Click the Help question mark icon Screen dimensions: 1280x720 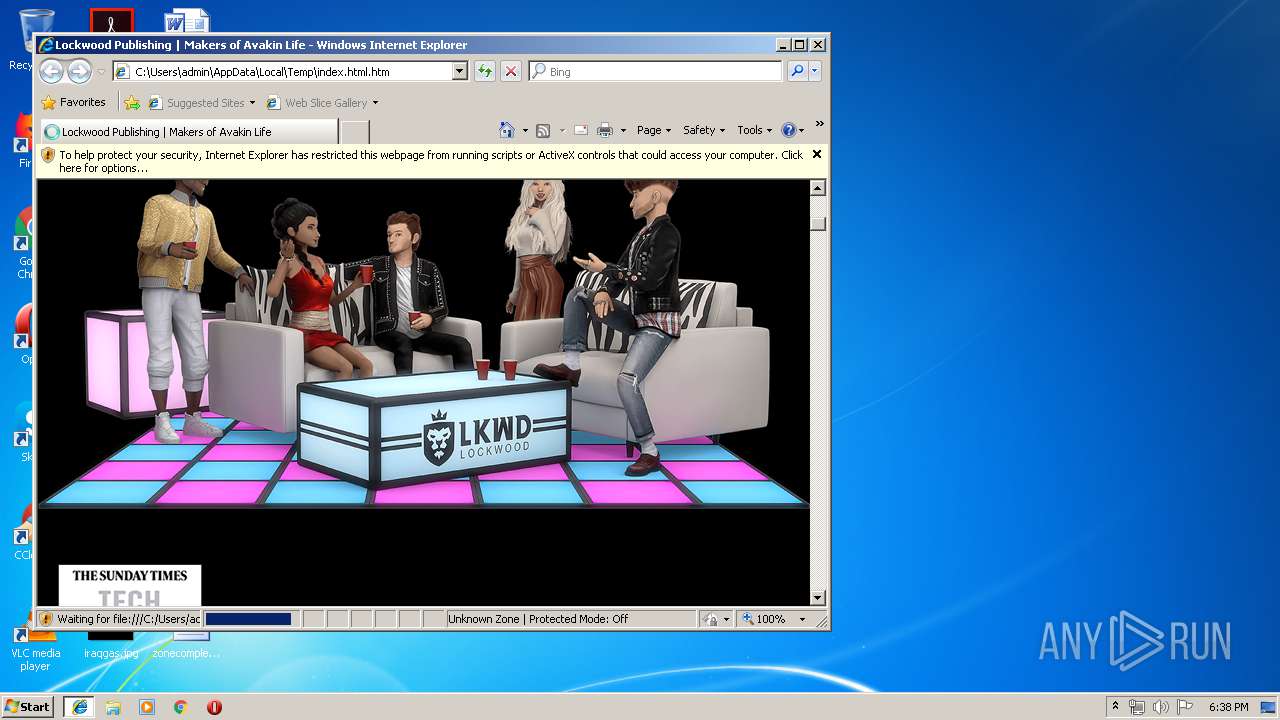tap(788, 130)
